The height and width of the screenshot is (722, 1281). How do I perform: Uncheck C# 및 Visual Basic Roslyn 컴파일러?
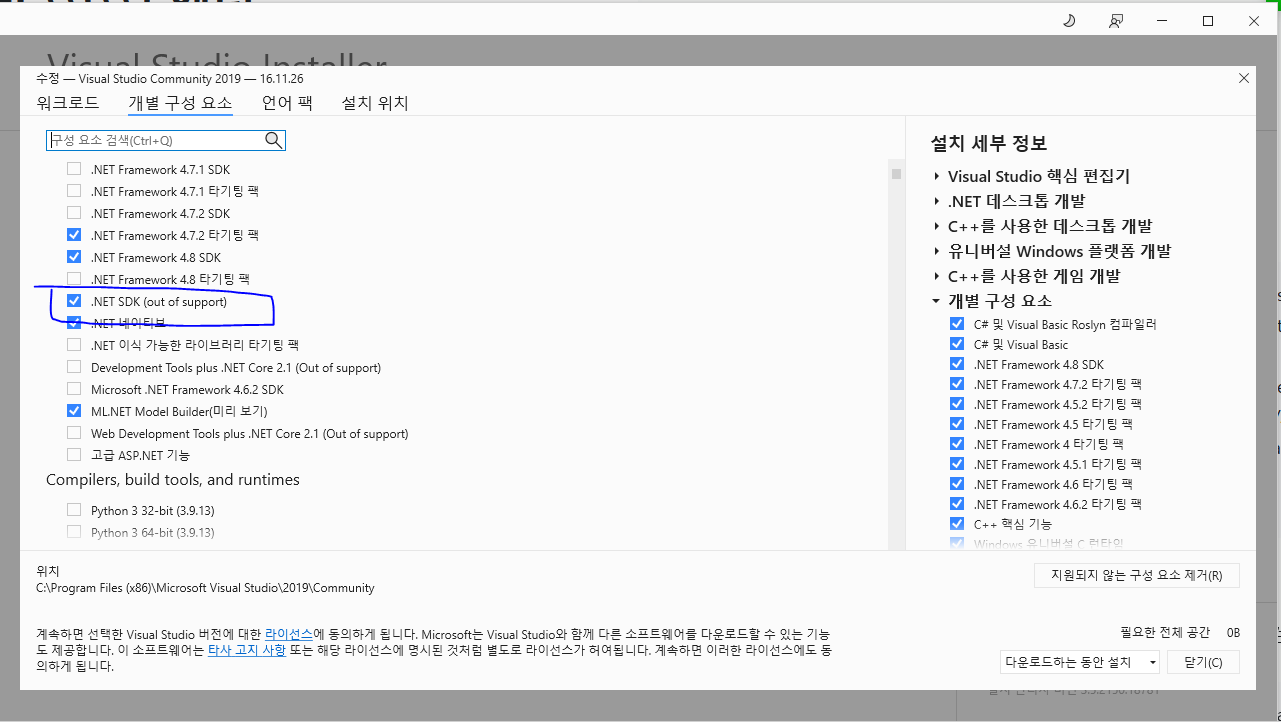957,324
